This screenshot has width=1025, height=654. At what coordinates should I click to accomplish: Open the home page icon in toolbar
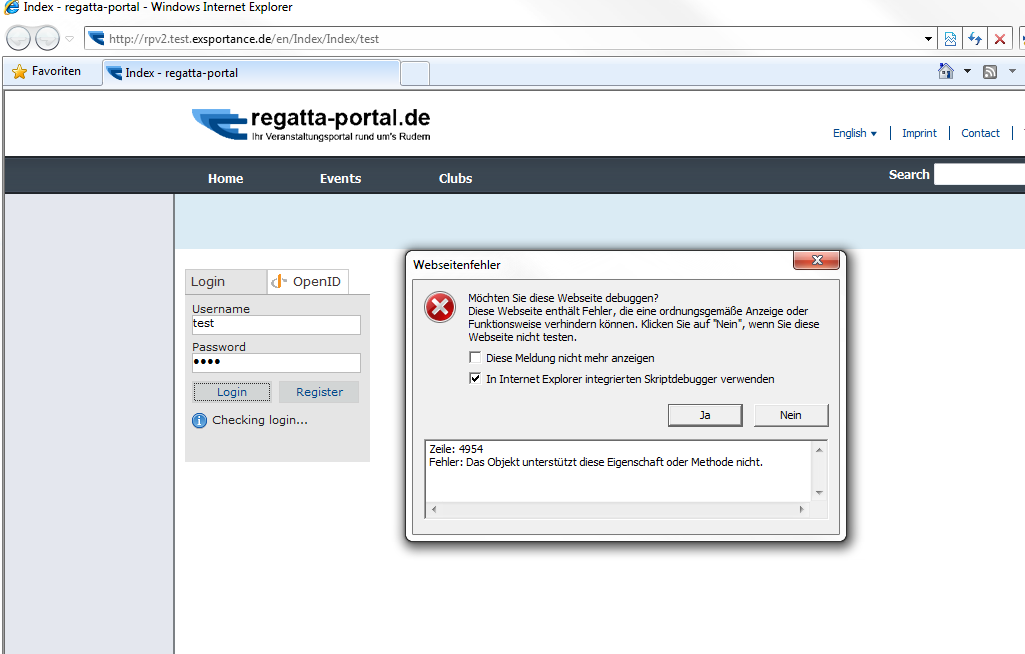pos(945,72)
